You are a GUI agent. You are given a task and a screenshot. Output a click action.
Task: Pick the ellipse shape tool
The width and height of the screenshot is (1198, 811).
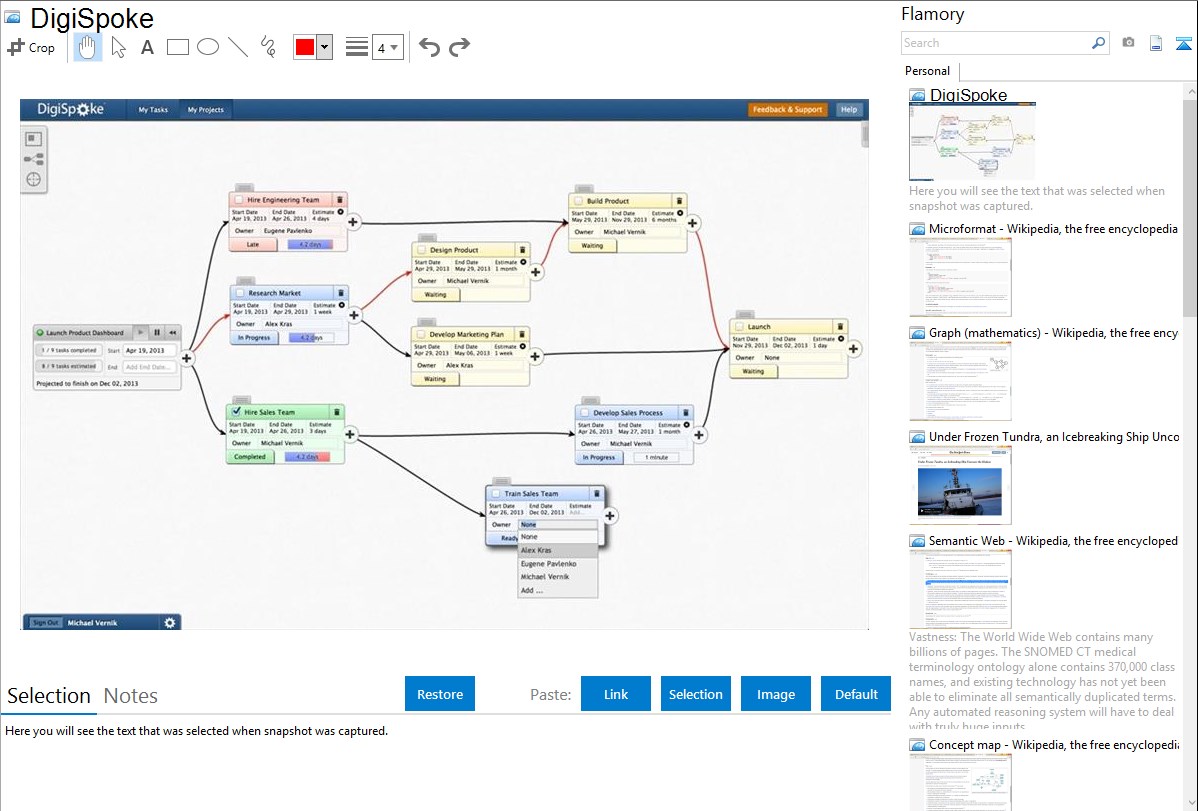[208, 47]
